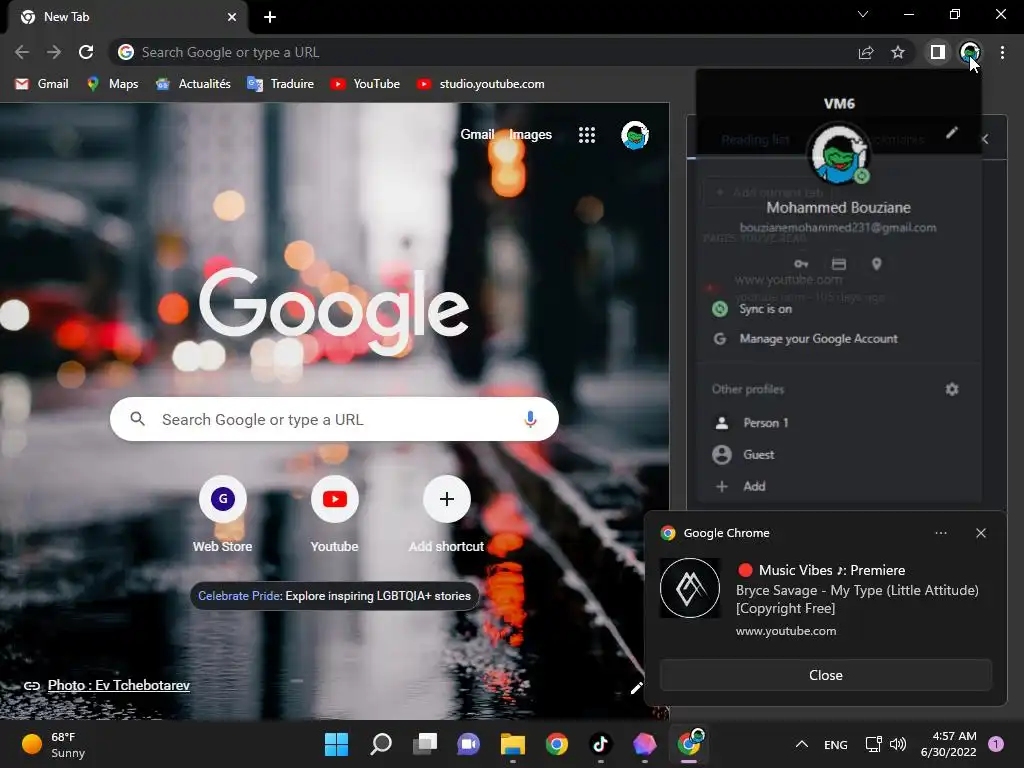Click the browser forward arrow
Screen dimensions: 1024x768
point(54,52)
